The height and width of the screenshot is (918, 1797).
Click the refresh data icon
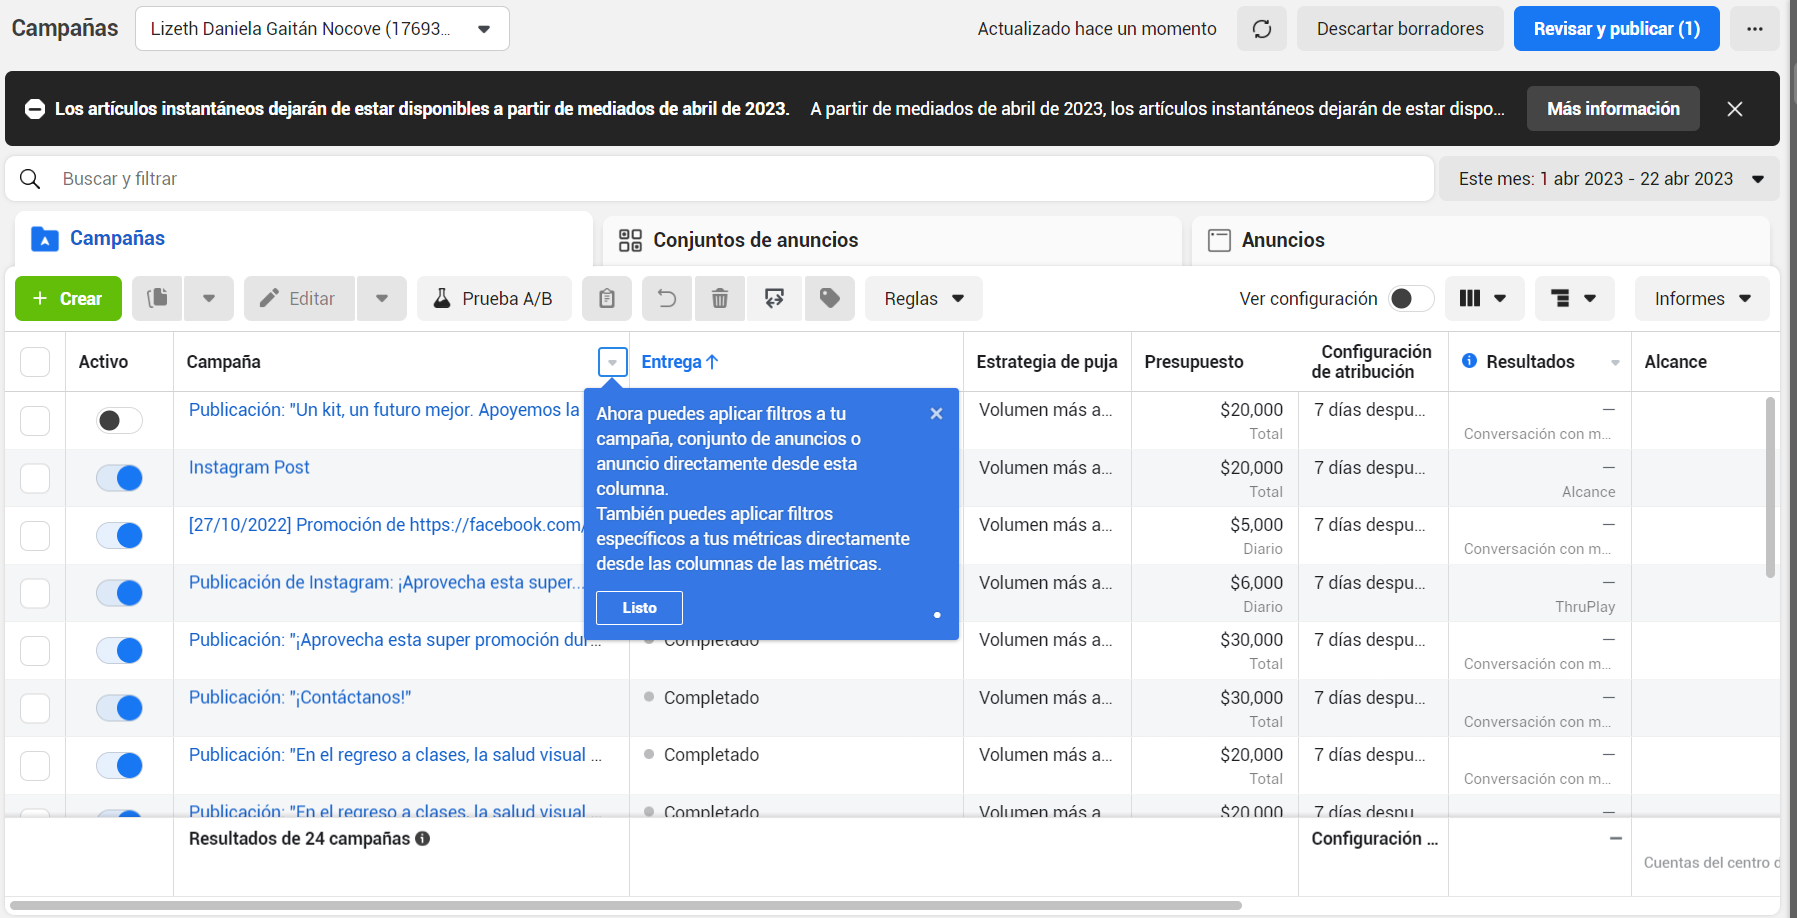pyautogui.click(x=1262, y=29)
